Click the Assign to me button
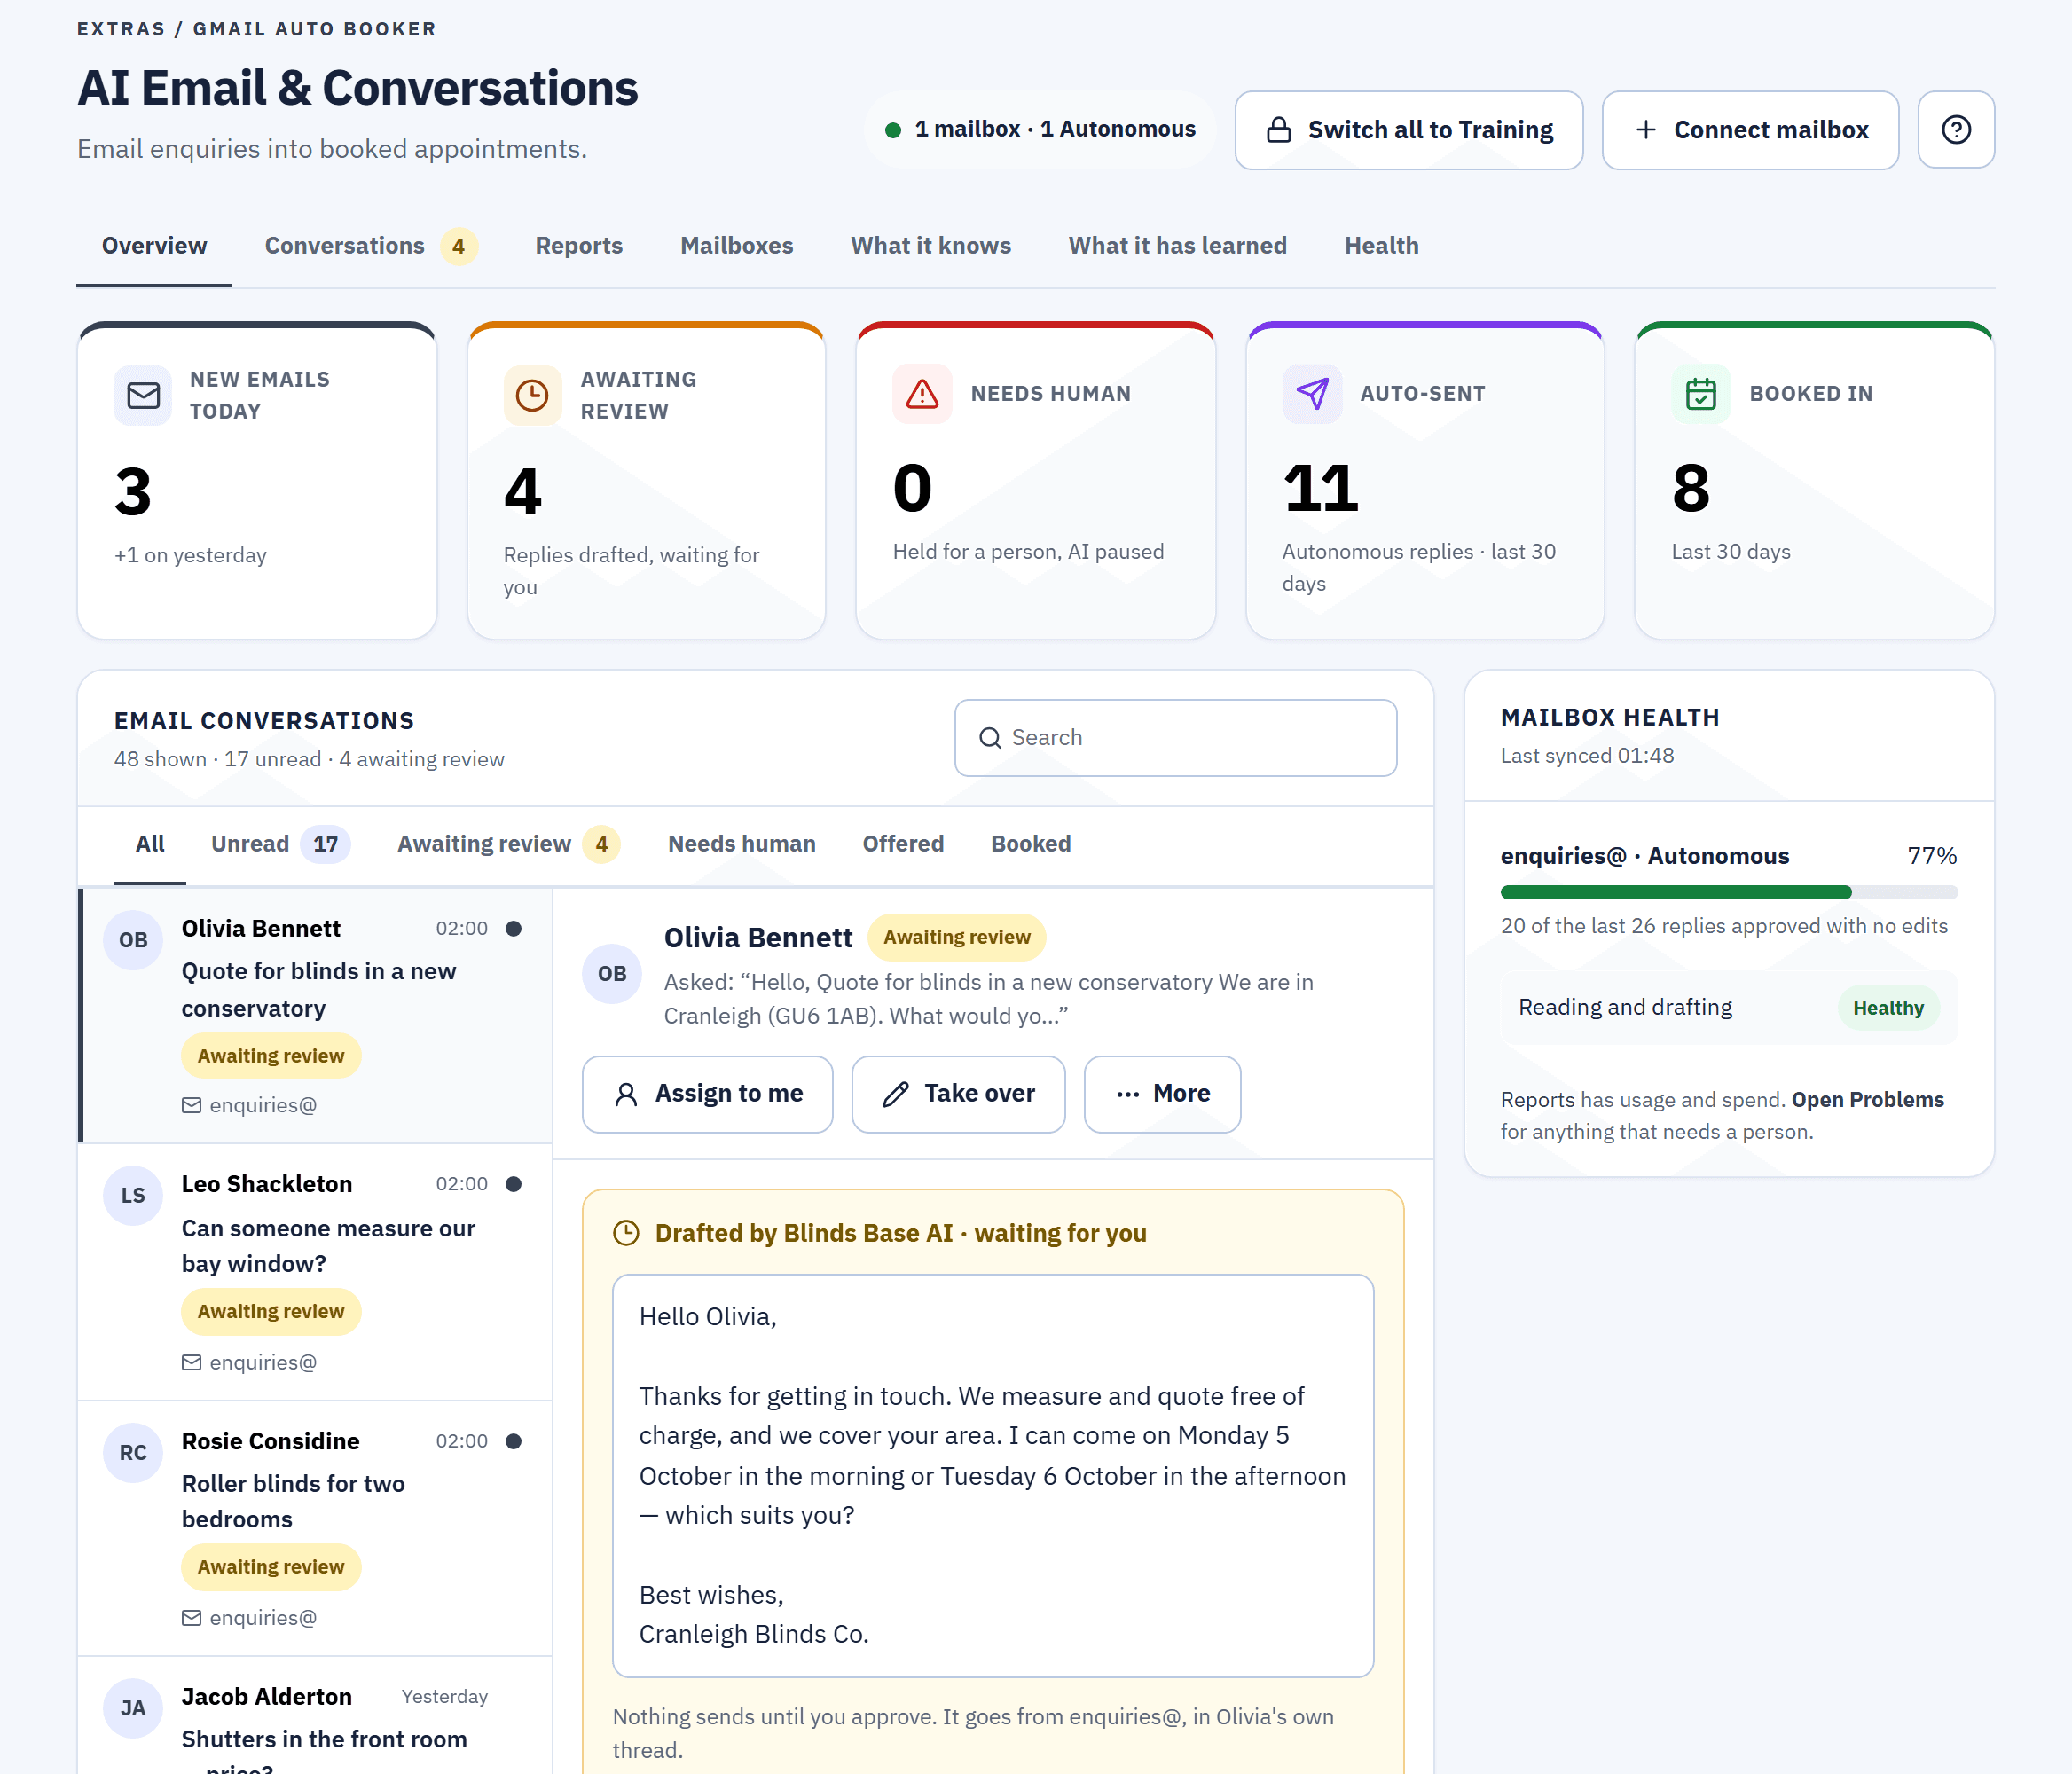Screen dimensions: 2072x1774 [x=707, y=1094]
